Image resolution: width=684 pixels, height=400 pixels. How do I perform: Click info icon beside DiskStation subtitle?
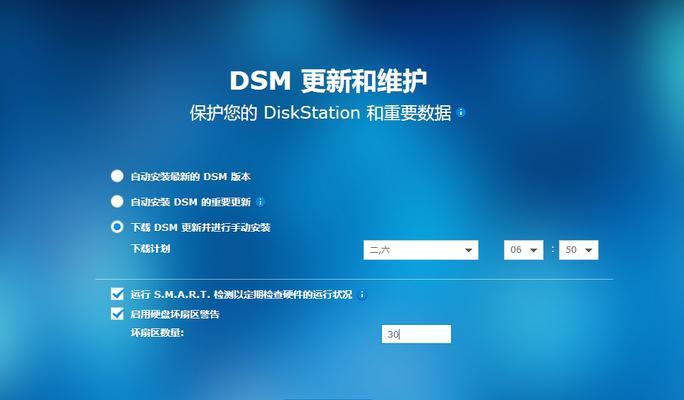(x=461, y=113)
